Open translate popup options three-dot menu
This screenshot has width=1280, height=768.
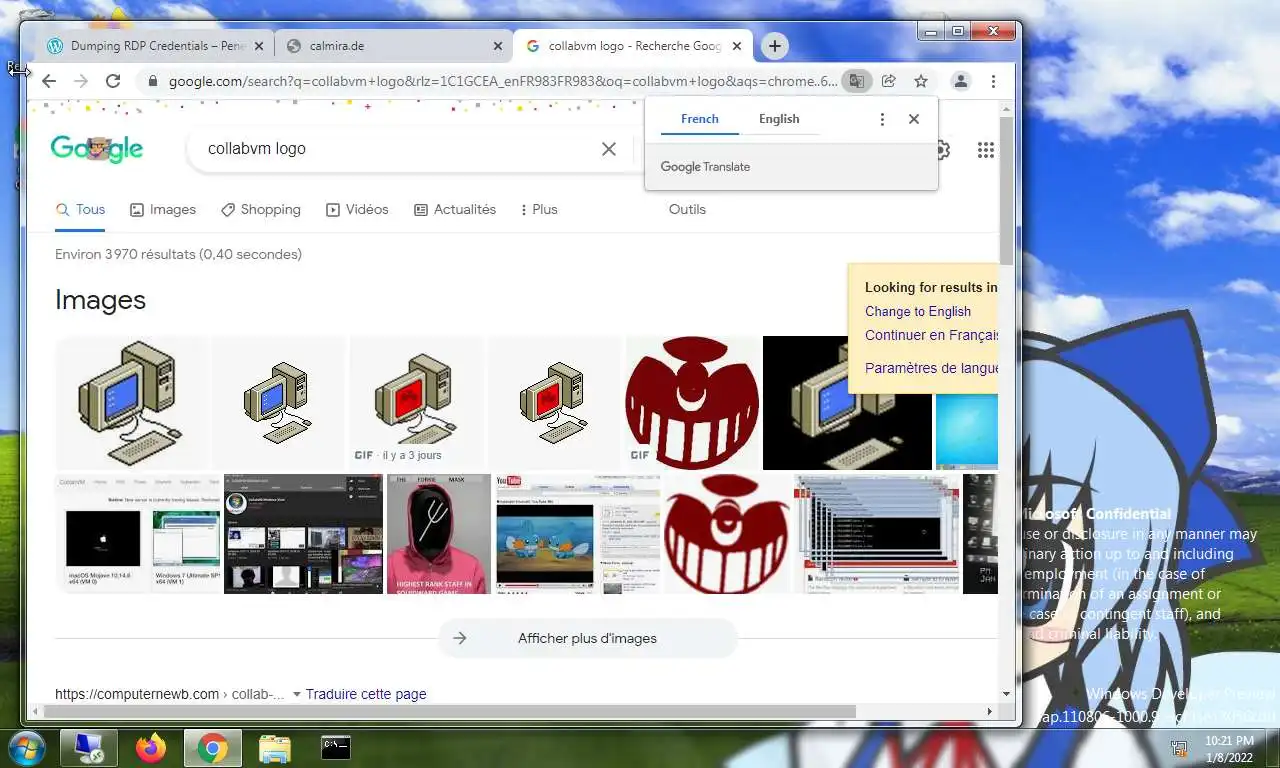(x=881, y=119)
